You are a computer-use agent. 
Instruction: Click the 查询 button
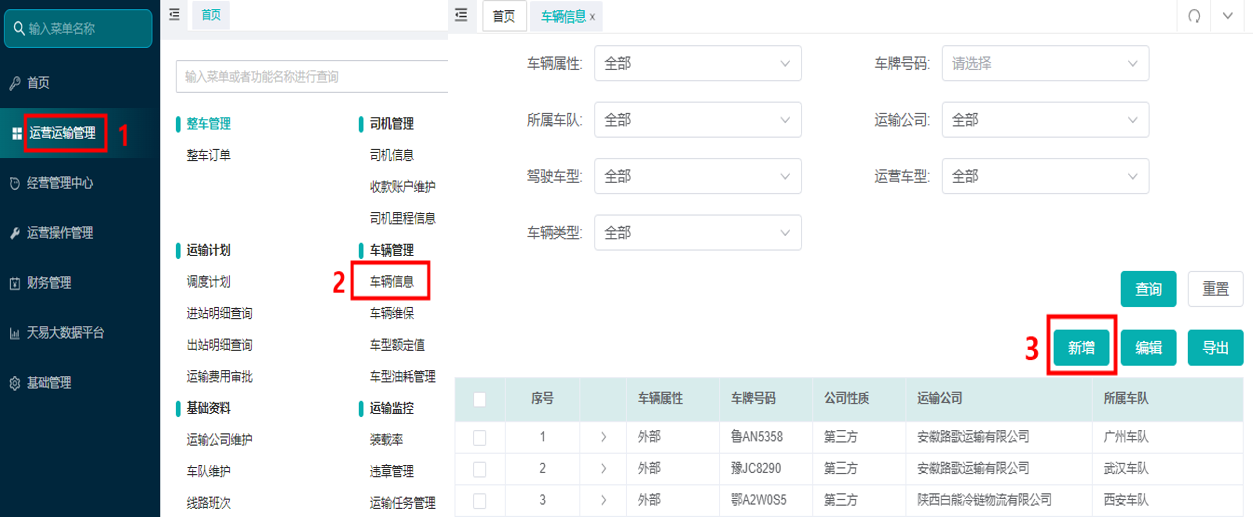pos(1149,289)
